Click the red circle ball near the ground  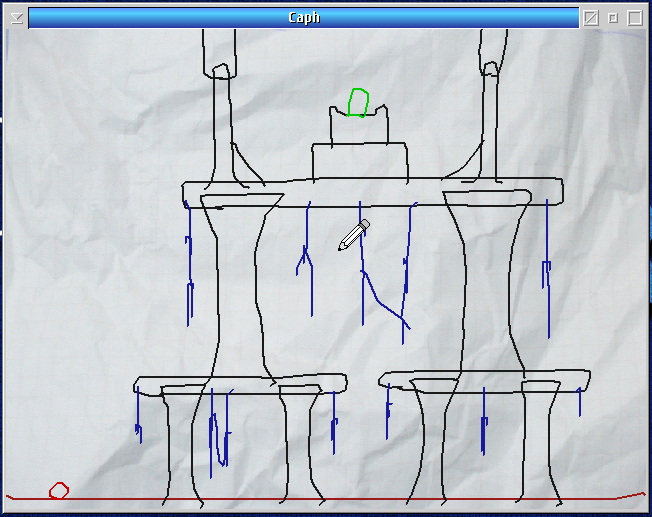click(x=59, y=490)
